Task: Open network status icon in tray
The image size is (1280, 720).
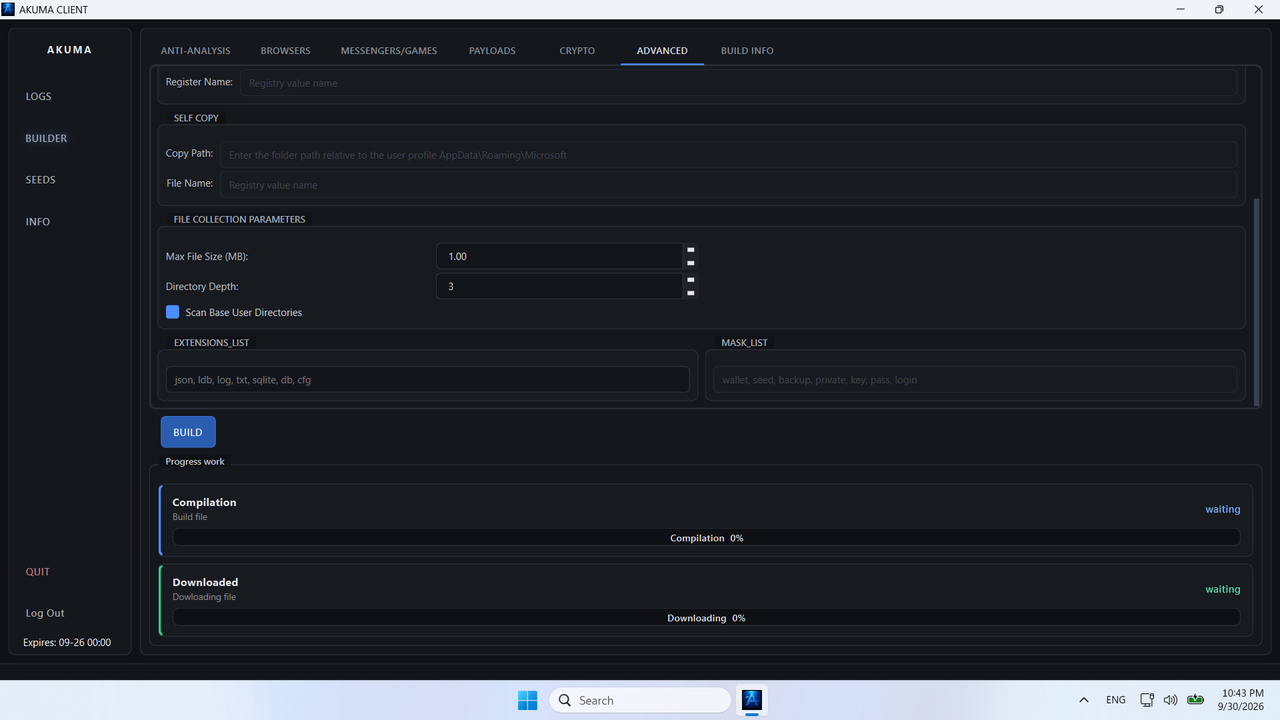Action: coord(1146,700)
